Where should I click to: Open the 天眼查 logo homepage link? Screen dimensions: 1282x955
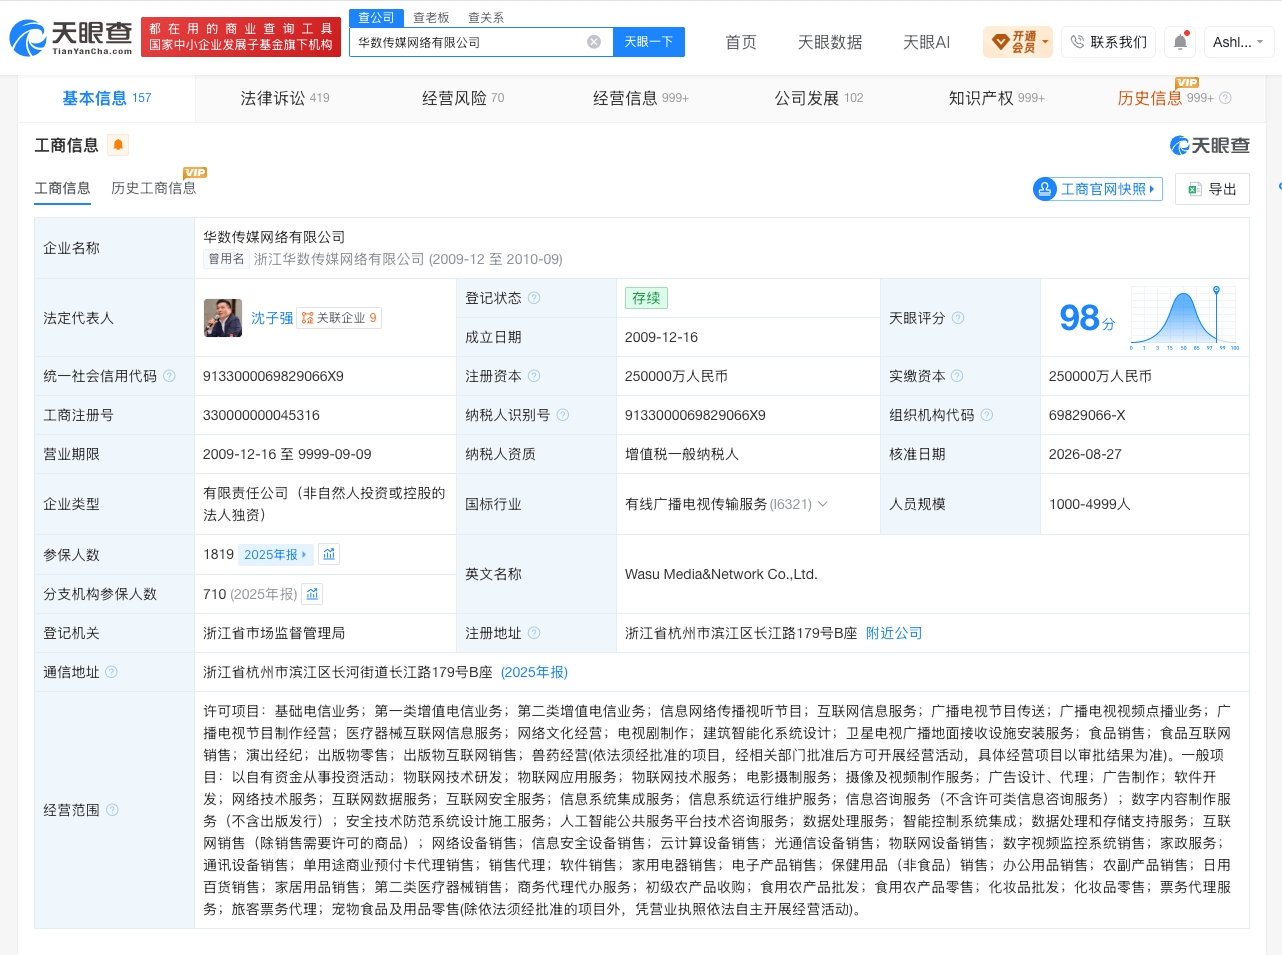click(71, 38)
